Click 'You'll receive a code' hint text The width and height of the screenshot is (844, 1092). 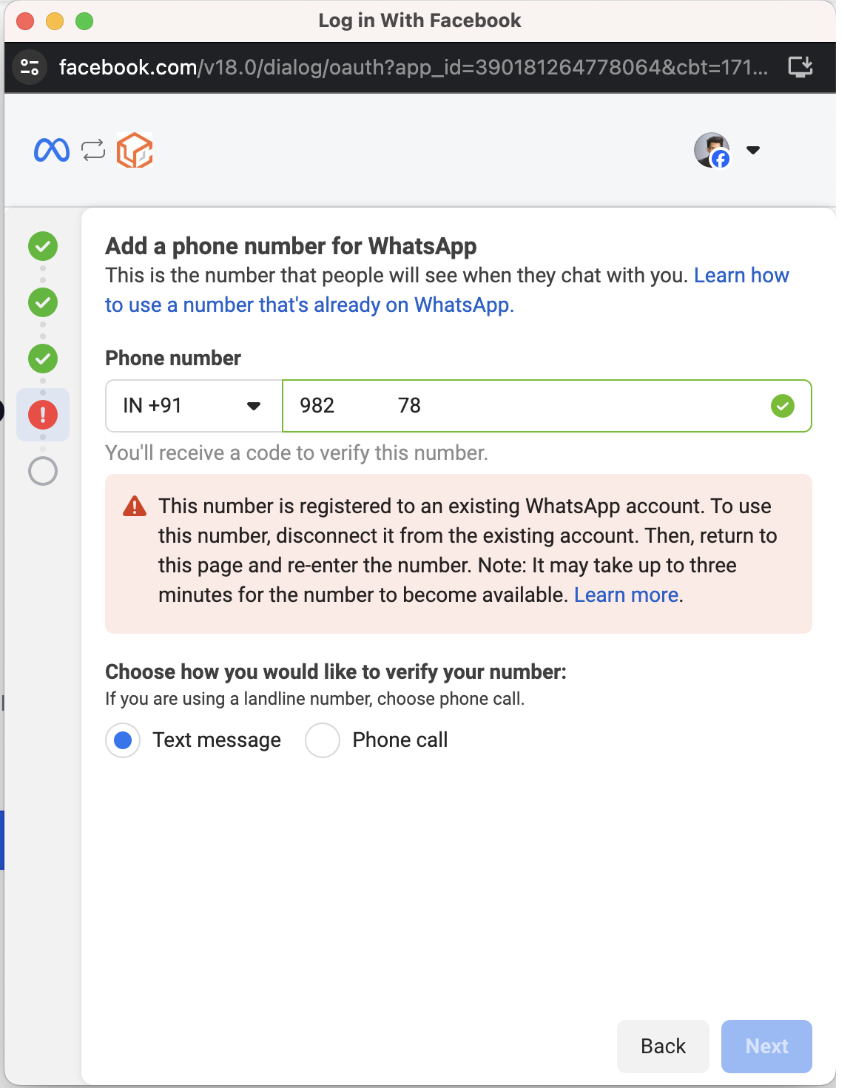click(x=297, y=453)
